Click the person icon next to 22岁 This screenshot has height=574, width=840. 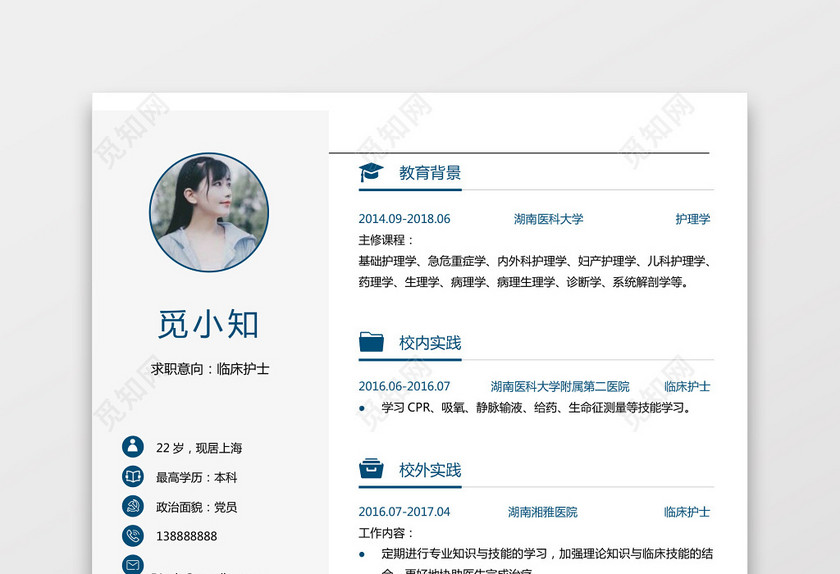coord(133,446)
